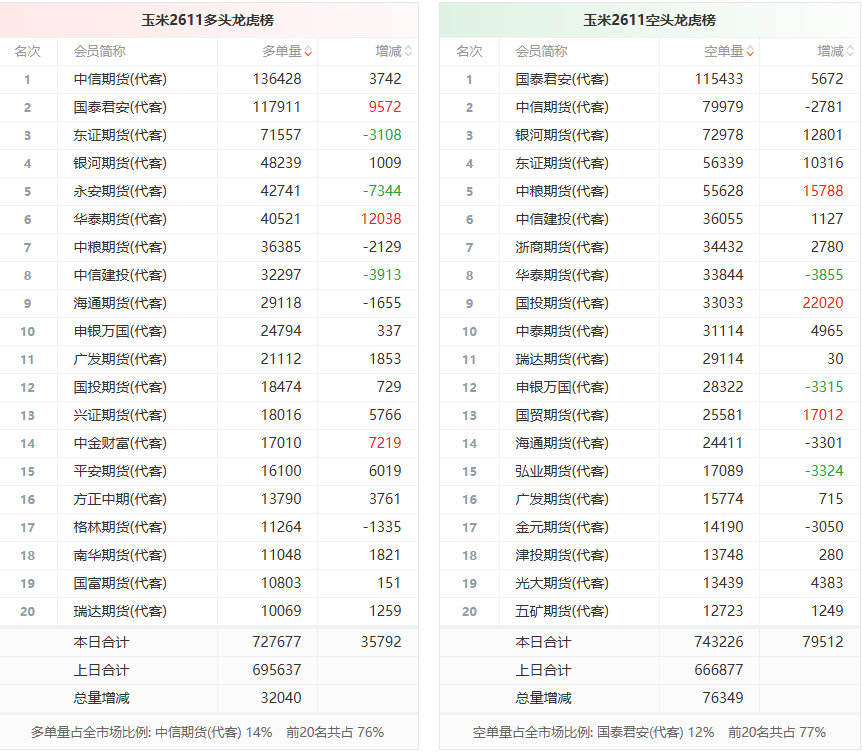The width and height of the screenshot is (863, 752).
Task: Sort short table by 增减 arrow icon
Action: tap(850, 51)
